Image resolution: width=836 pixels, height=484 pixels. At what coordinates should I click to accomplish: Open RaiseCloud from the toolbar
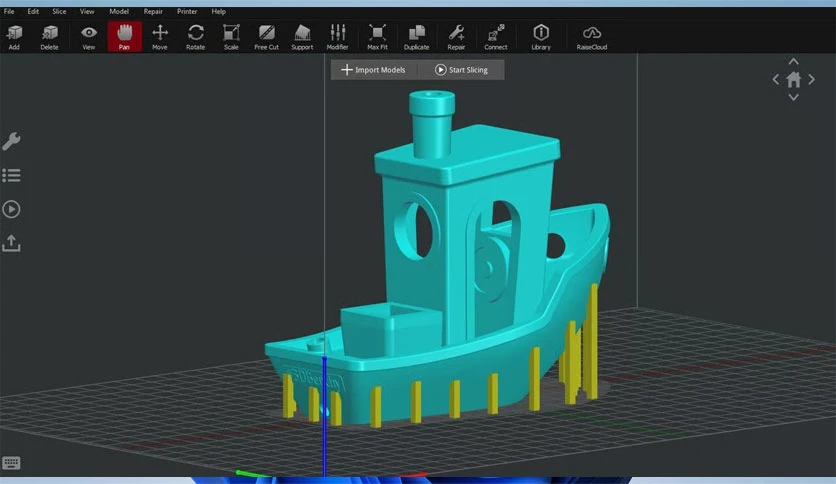[x=591, y=37]
